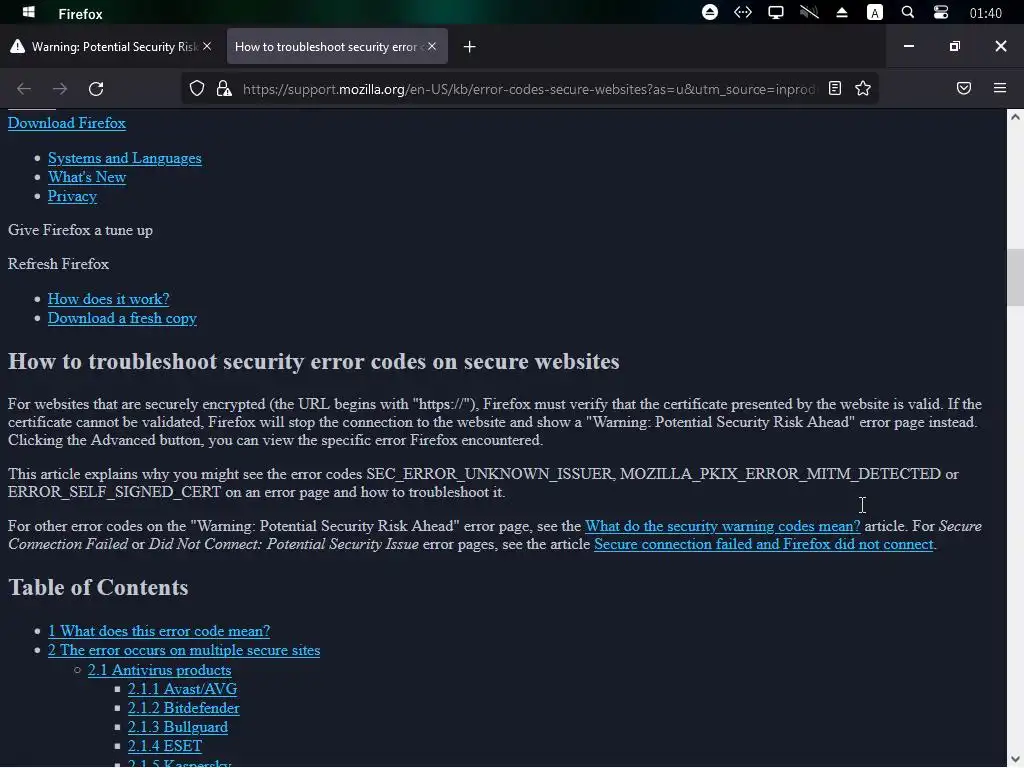Click the Windows start logo icon
The height and width of the screenshot is (768, 1024).
tap(29, 12)
